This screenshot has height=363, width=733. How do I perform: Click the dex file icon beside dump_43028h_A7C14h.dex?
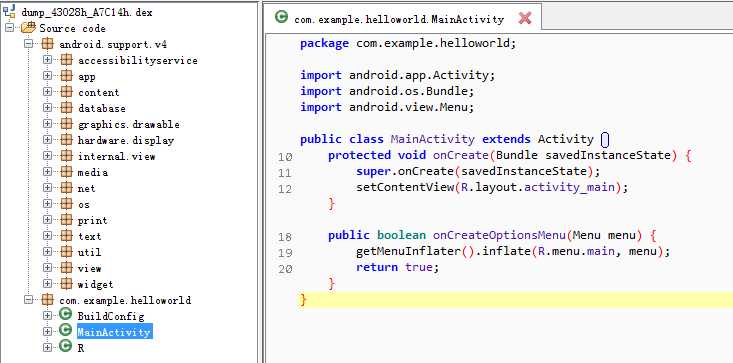[x=9, y=12]
